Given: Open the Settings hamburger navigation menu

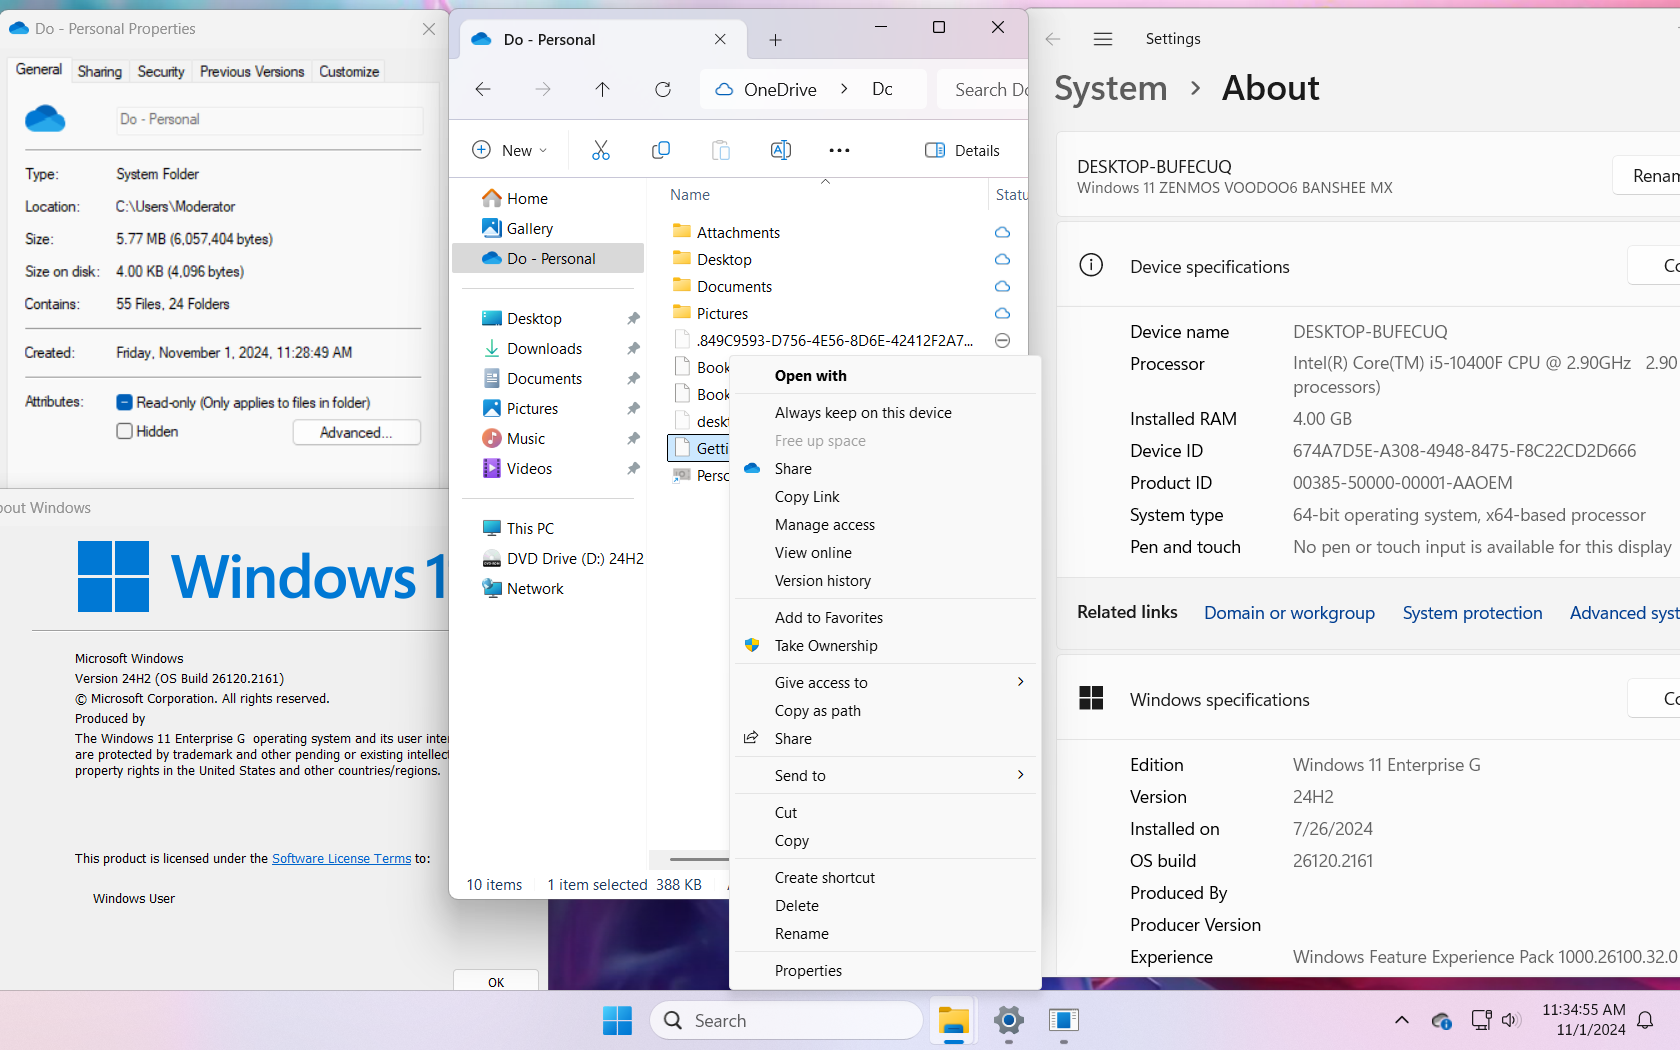Looking at the screenshot, I should 1103,39.
